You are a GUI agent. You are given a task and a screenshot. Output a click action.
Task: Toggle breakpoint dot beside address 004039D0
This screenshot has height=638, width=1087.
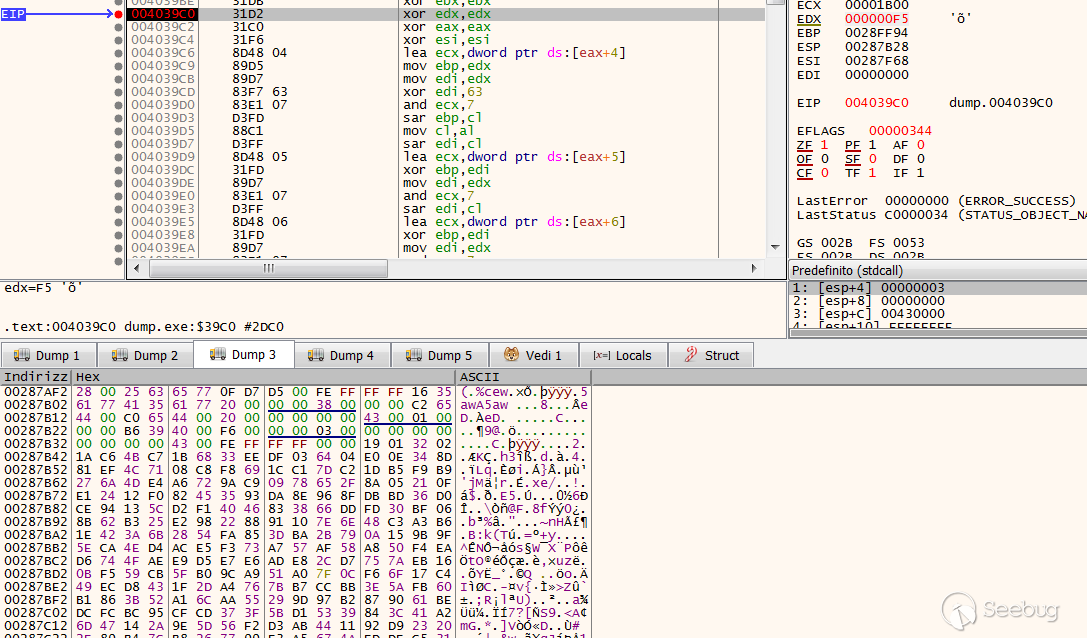coord(119,105)
